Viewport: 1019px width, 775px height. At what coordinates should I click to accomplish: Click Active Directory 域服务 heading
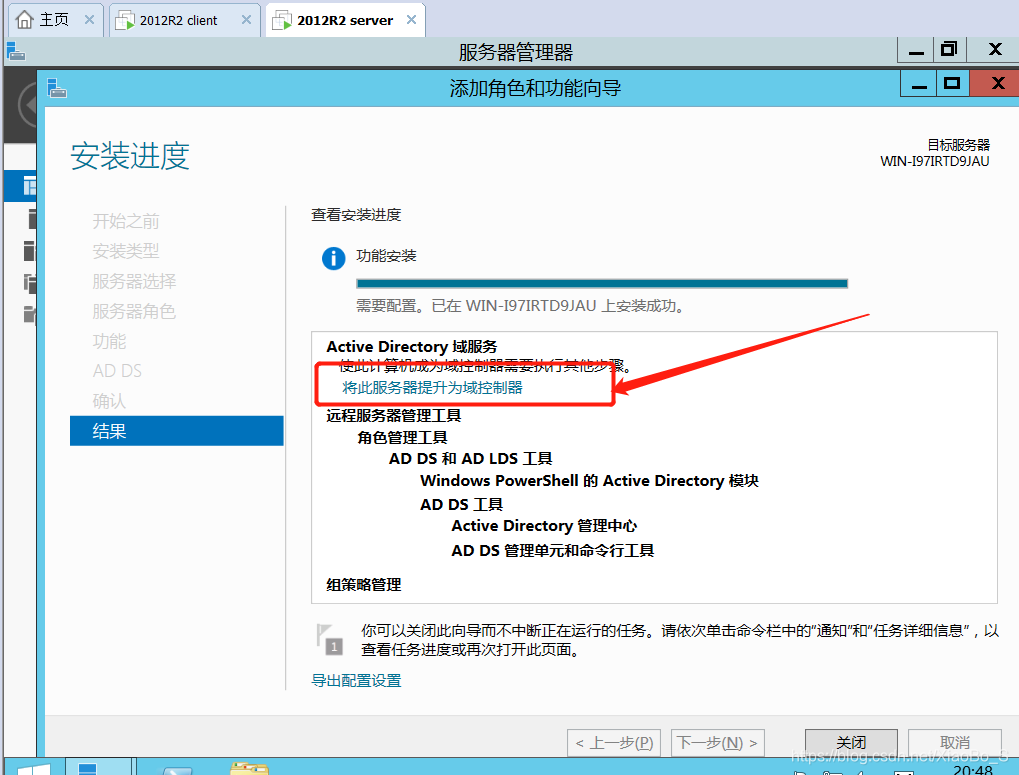411,347
